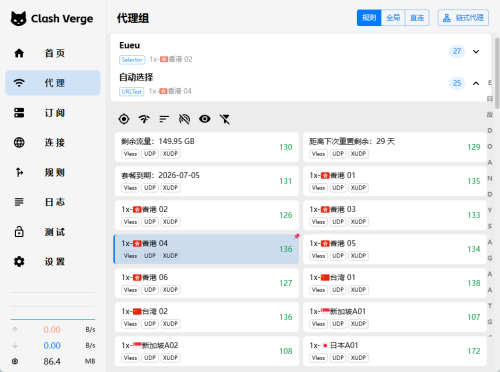Click the fork icon beside sidebar 规则
Screen dimensions: 500x372
click(19, 172)
